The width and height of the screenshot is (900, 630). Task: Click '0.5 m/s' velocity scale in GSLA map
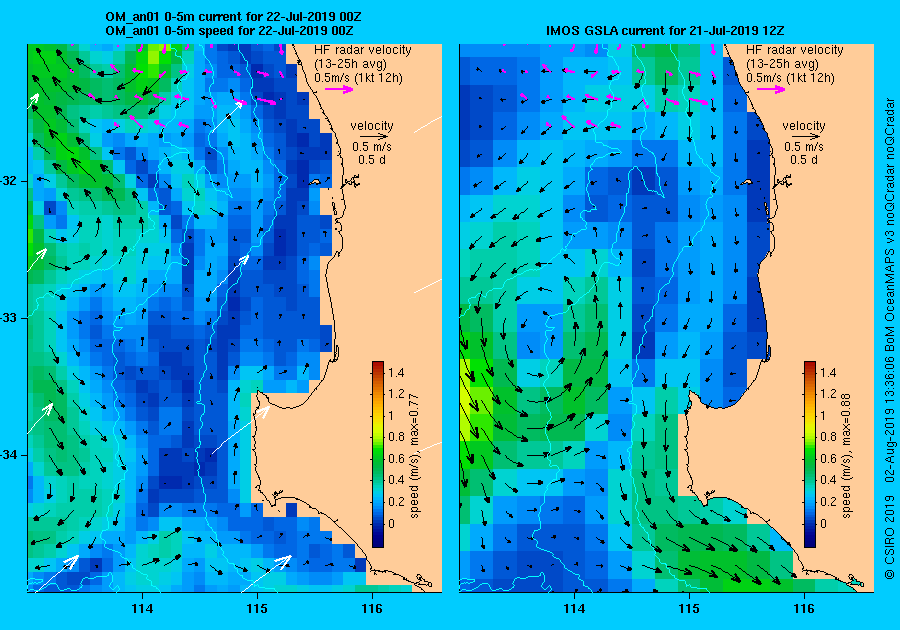[804, 147]
